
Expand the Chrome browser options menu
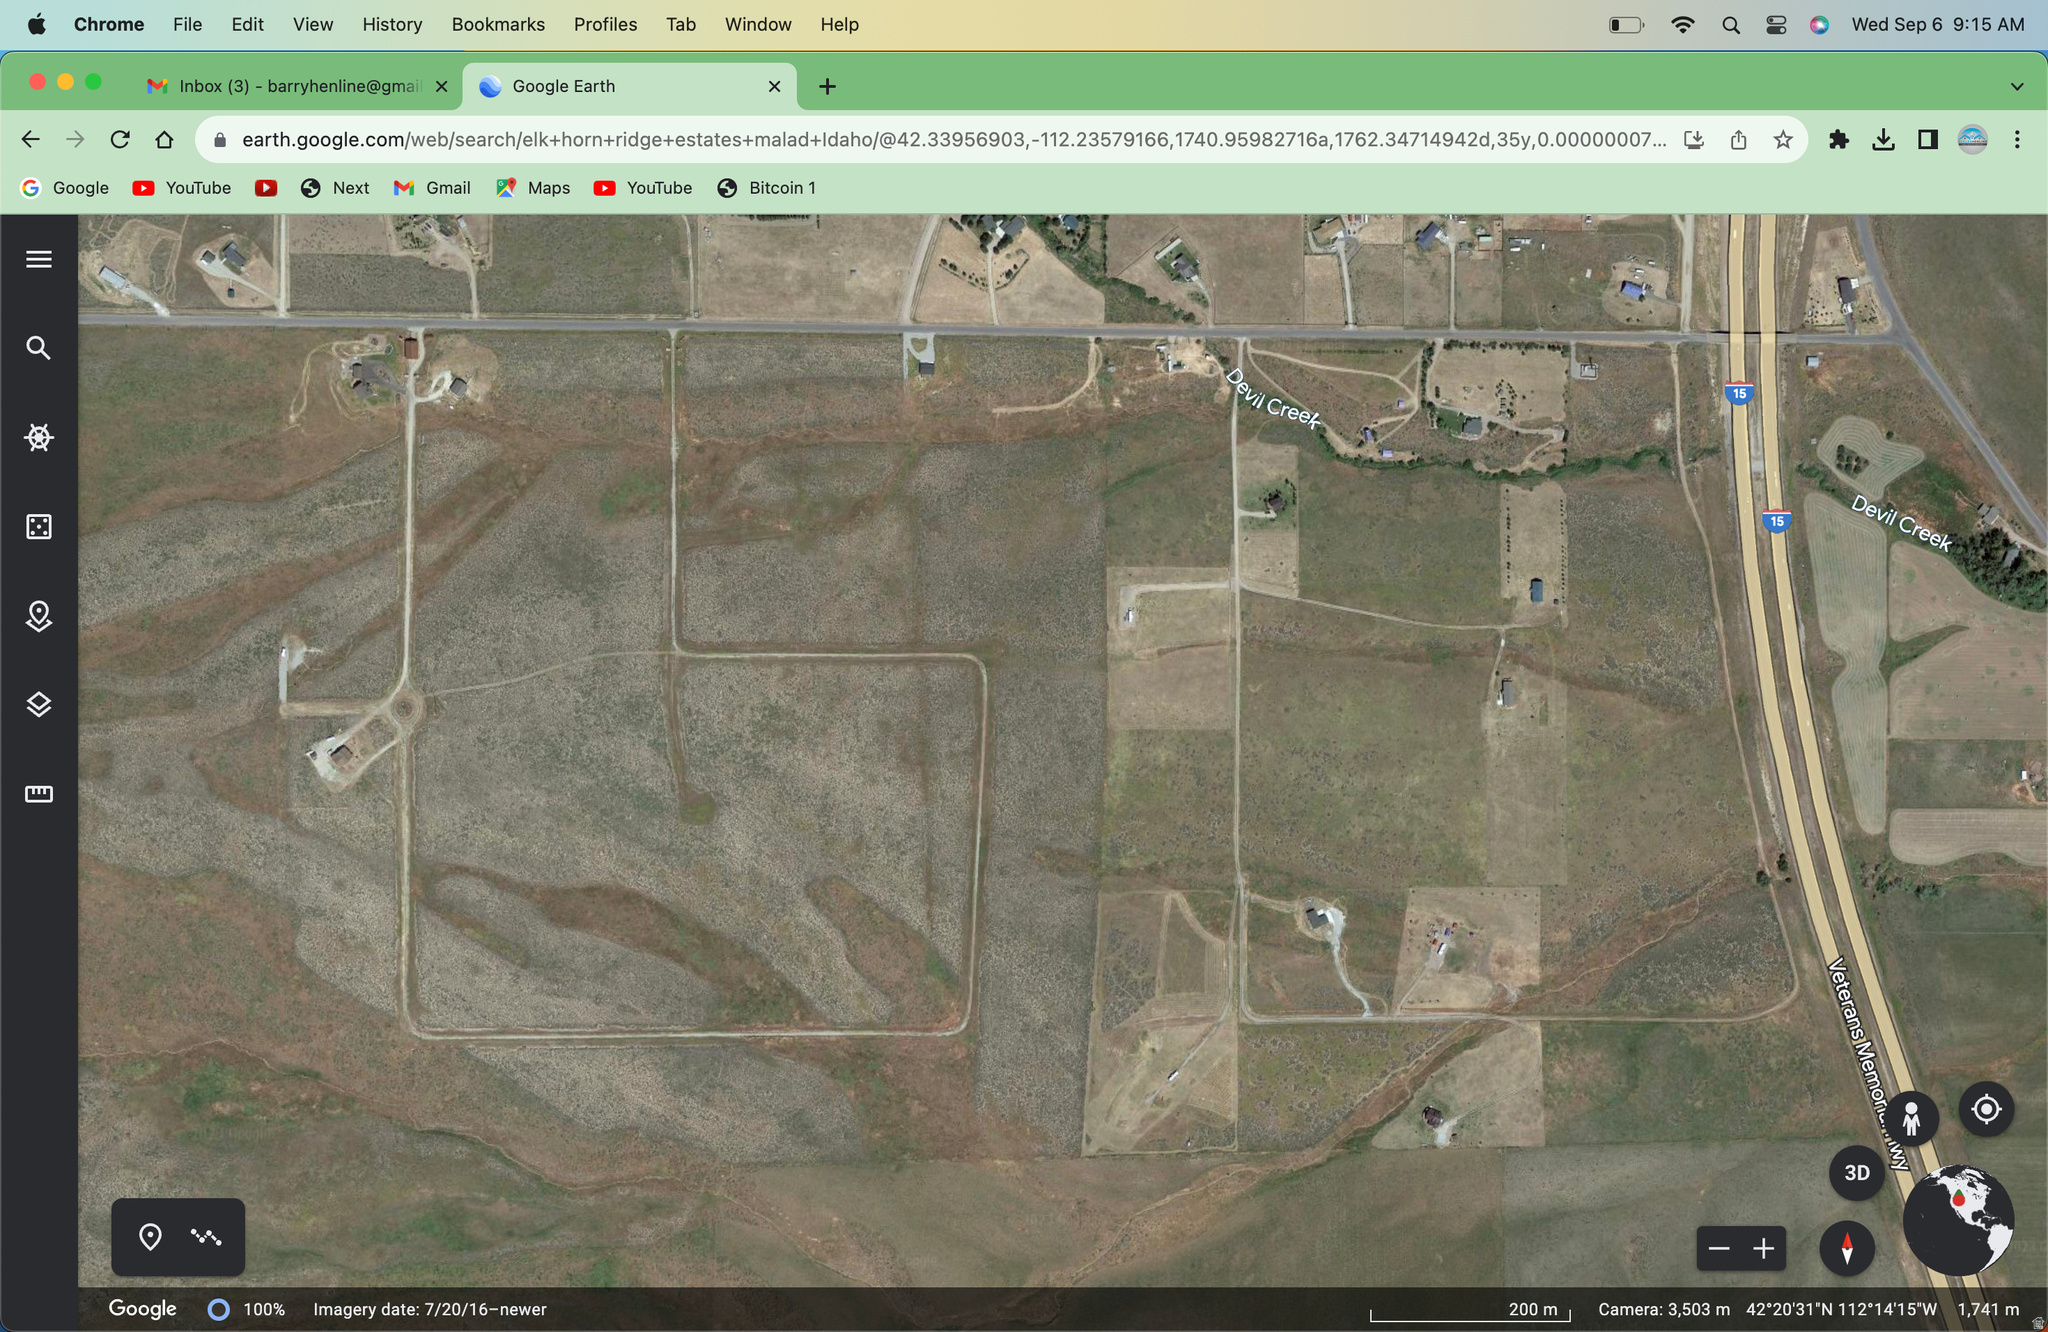pos(2018,139)
